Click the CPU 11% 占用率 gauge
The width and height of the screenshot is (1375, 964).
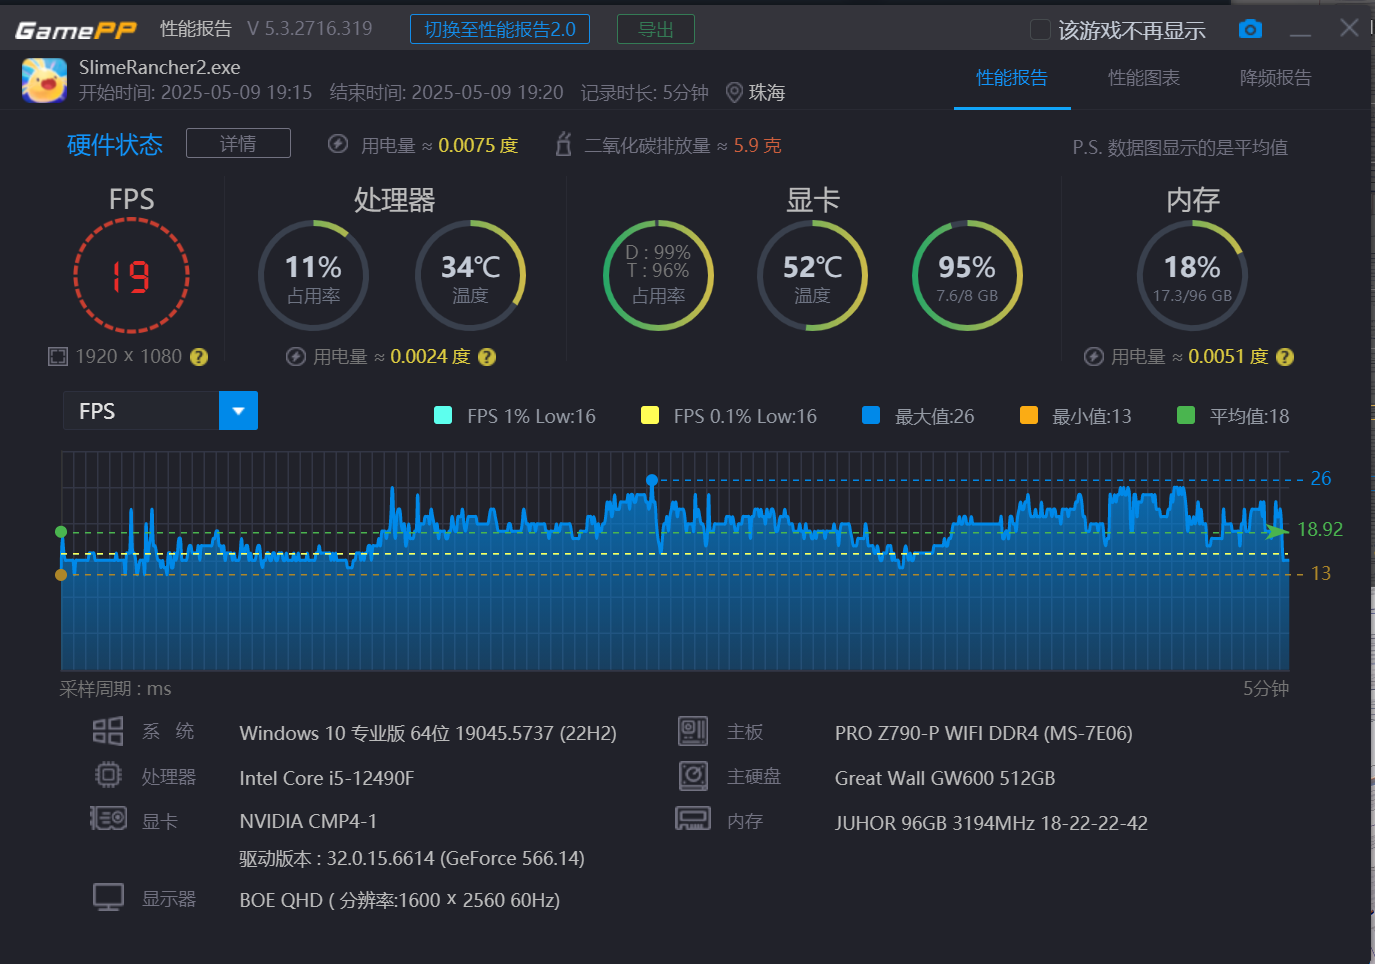point(313,275)
